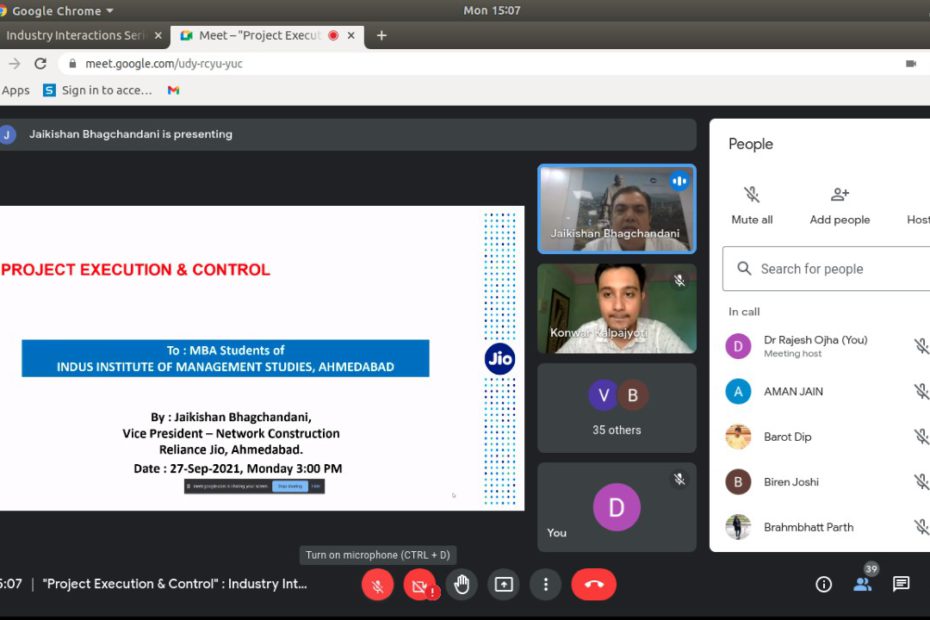Click the Stop sharing button on slide
This screenshot has height=620, width=930.
click(289, 486)
